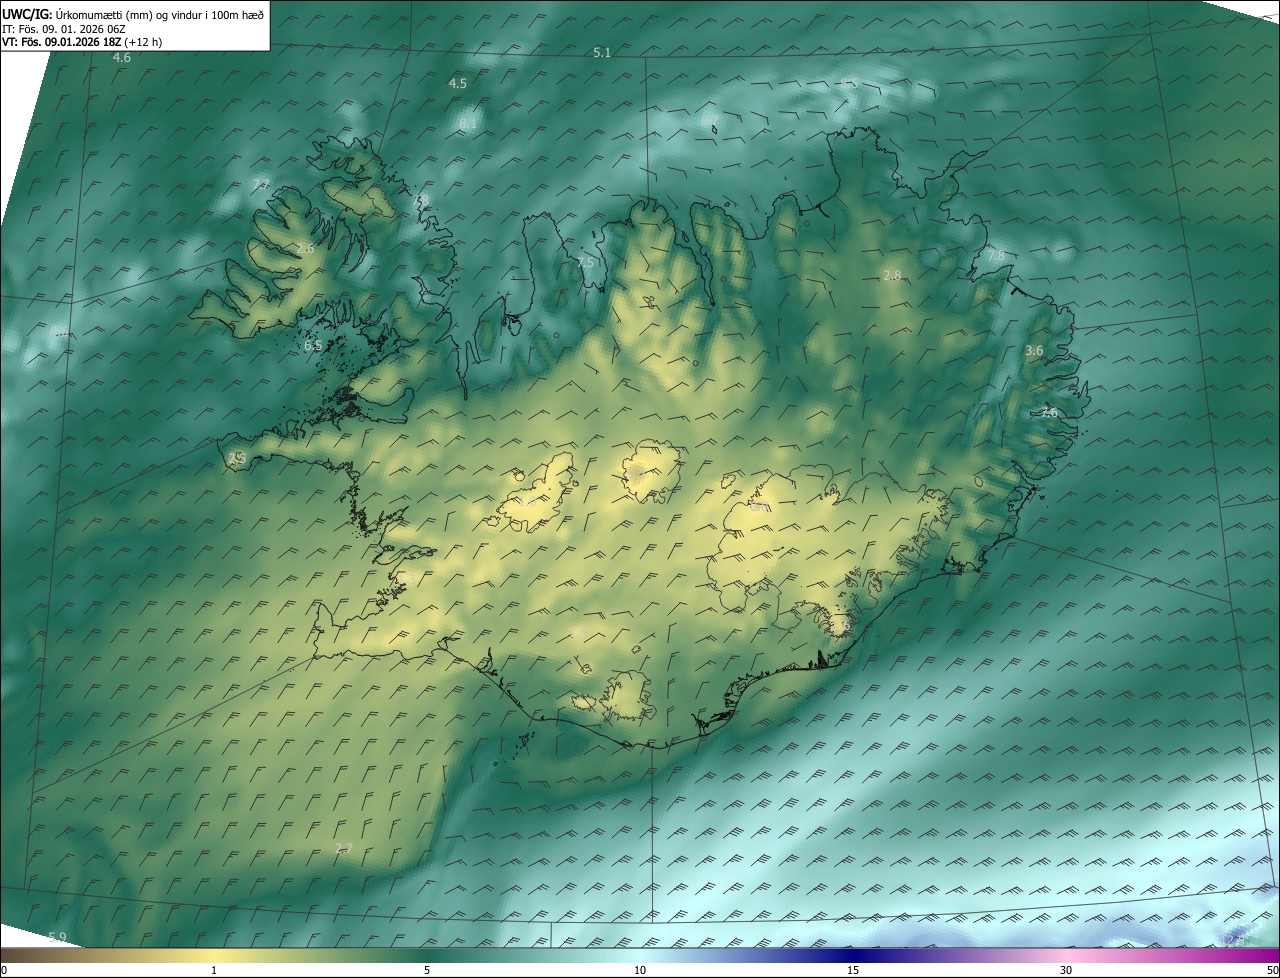This screenshot has width=1280, height=978.
Task: Click the '6.5' value label over Breiðafjörður
Action: (312, 346)
